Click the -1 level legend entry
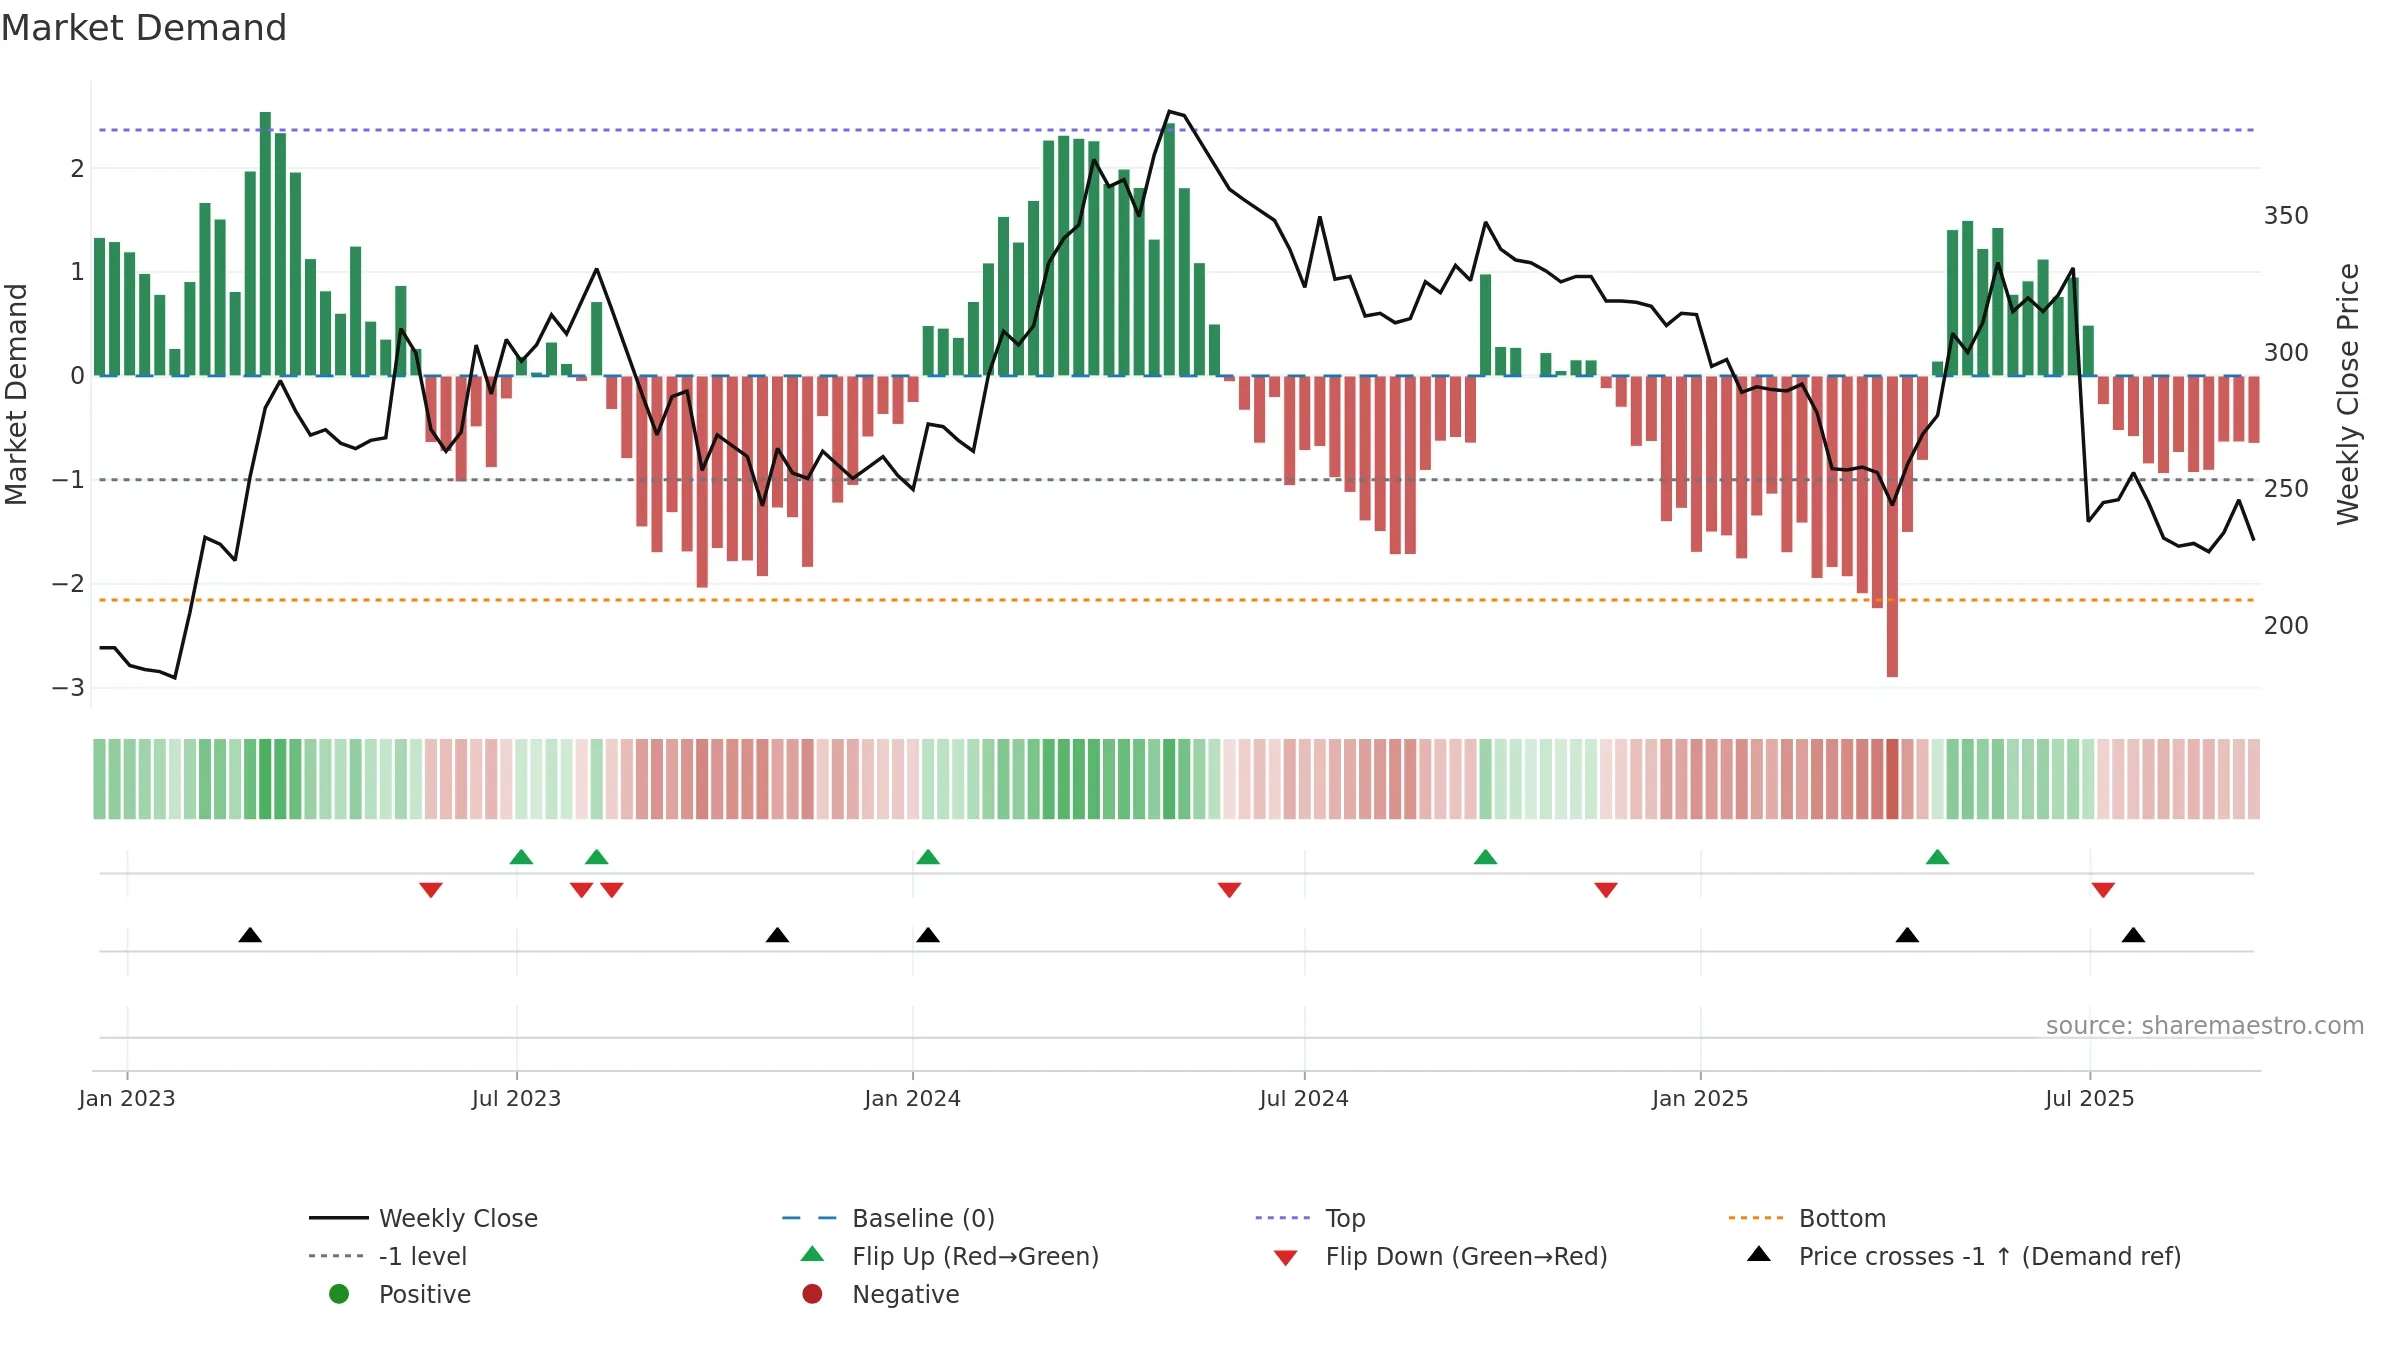Image resolution: width=2400 pixels, height=1350 pixels. 388,1256
